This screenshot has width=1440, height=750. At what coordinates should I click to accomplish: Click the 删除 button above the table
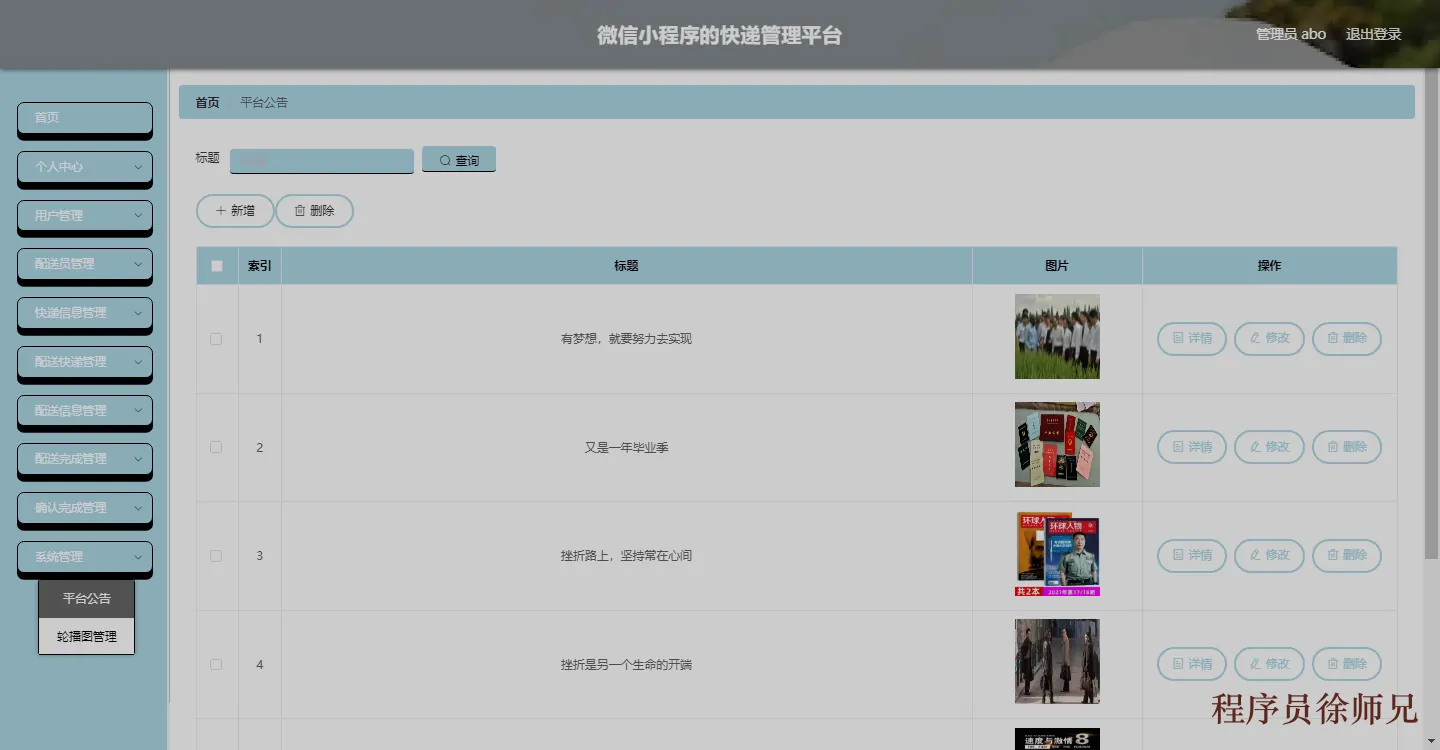click(x=314, y=211)
